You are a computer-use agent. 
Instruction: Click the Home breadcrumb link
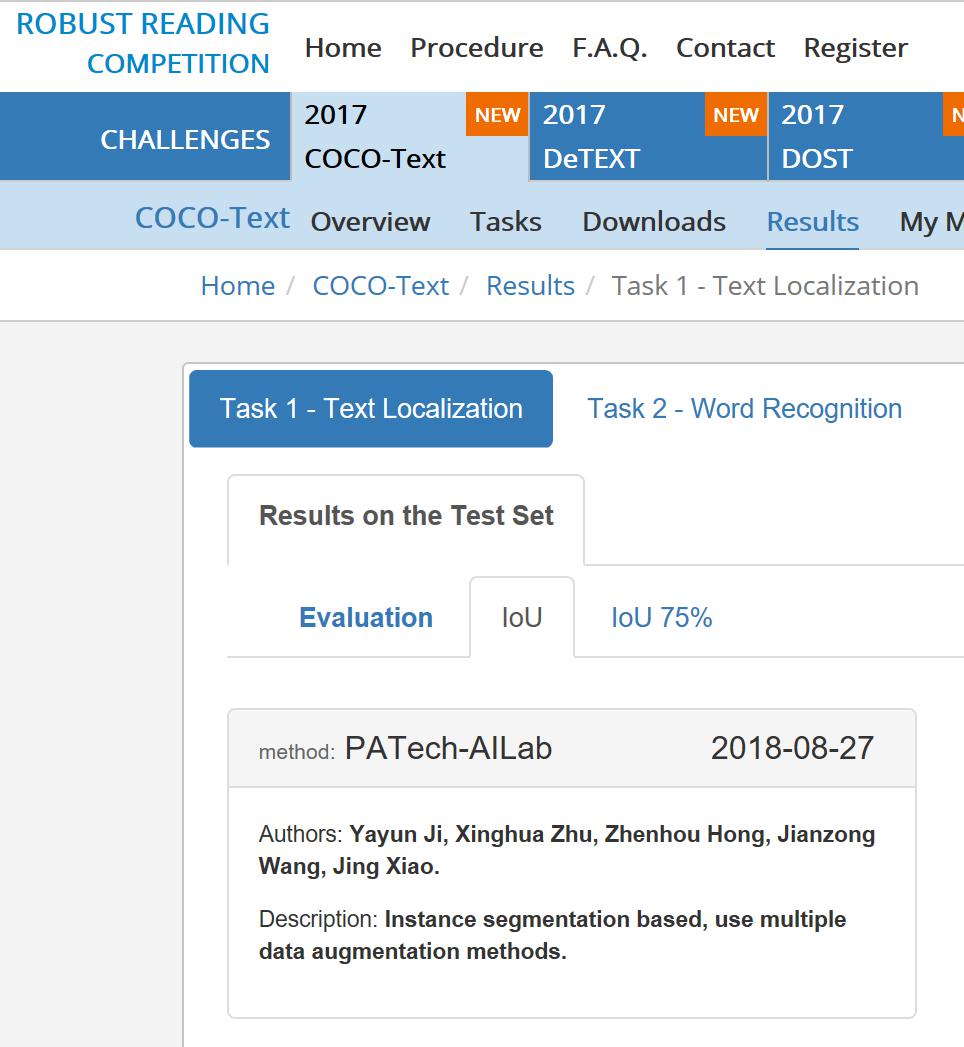(237, 286)
